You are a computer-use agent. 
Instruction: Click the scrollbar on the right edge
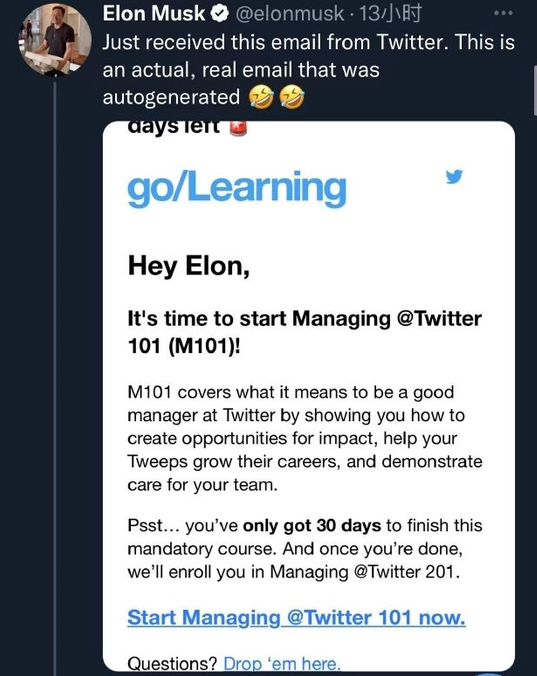535,91
